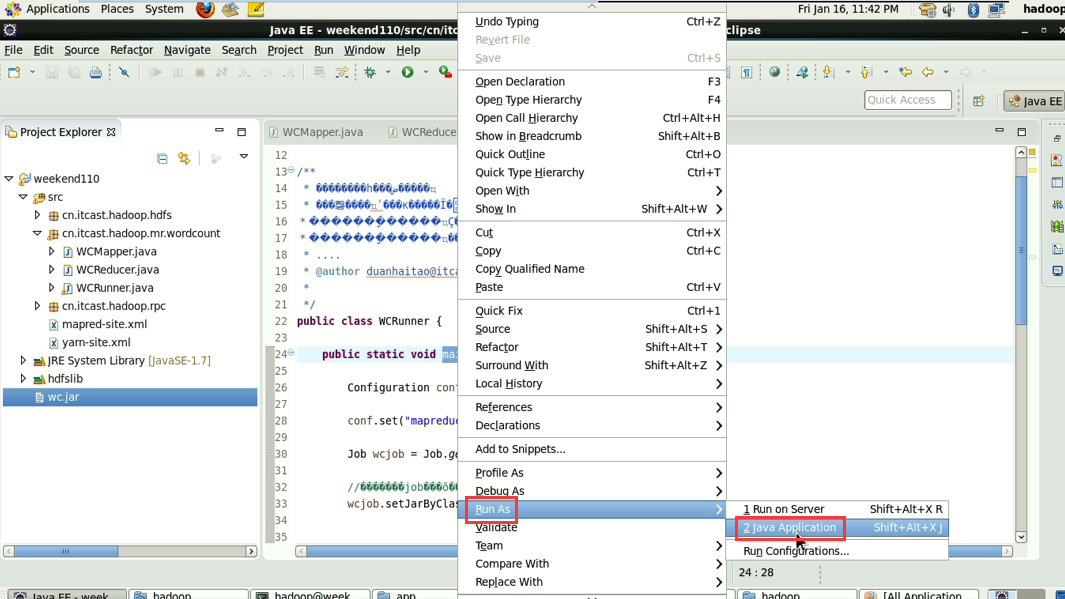Select yarn-site.xml in the project tree
The width and height of the screenshot is (1065, 599).
96,343
